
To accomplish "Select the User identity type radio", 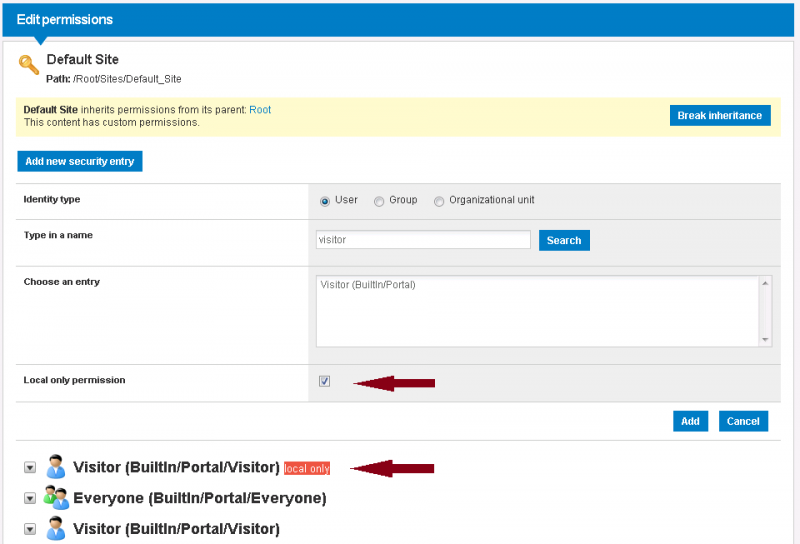I will point(325,201).
